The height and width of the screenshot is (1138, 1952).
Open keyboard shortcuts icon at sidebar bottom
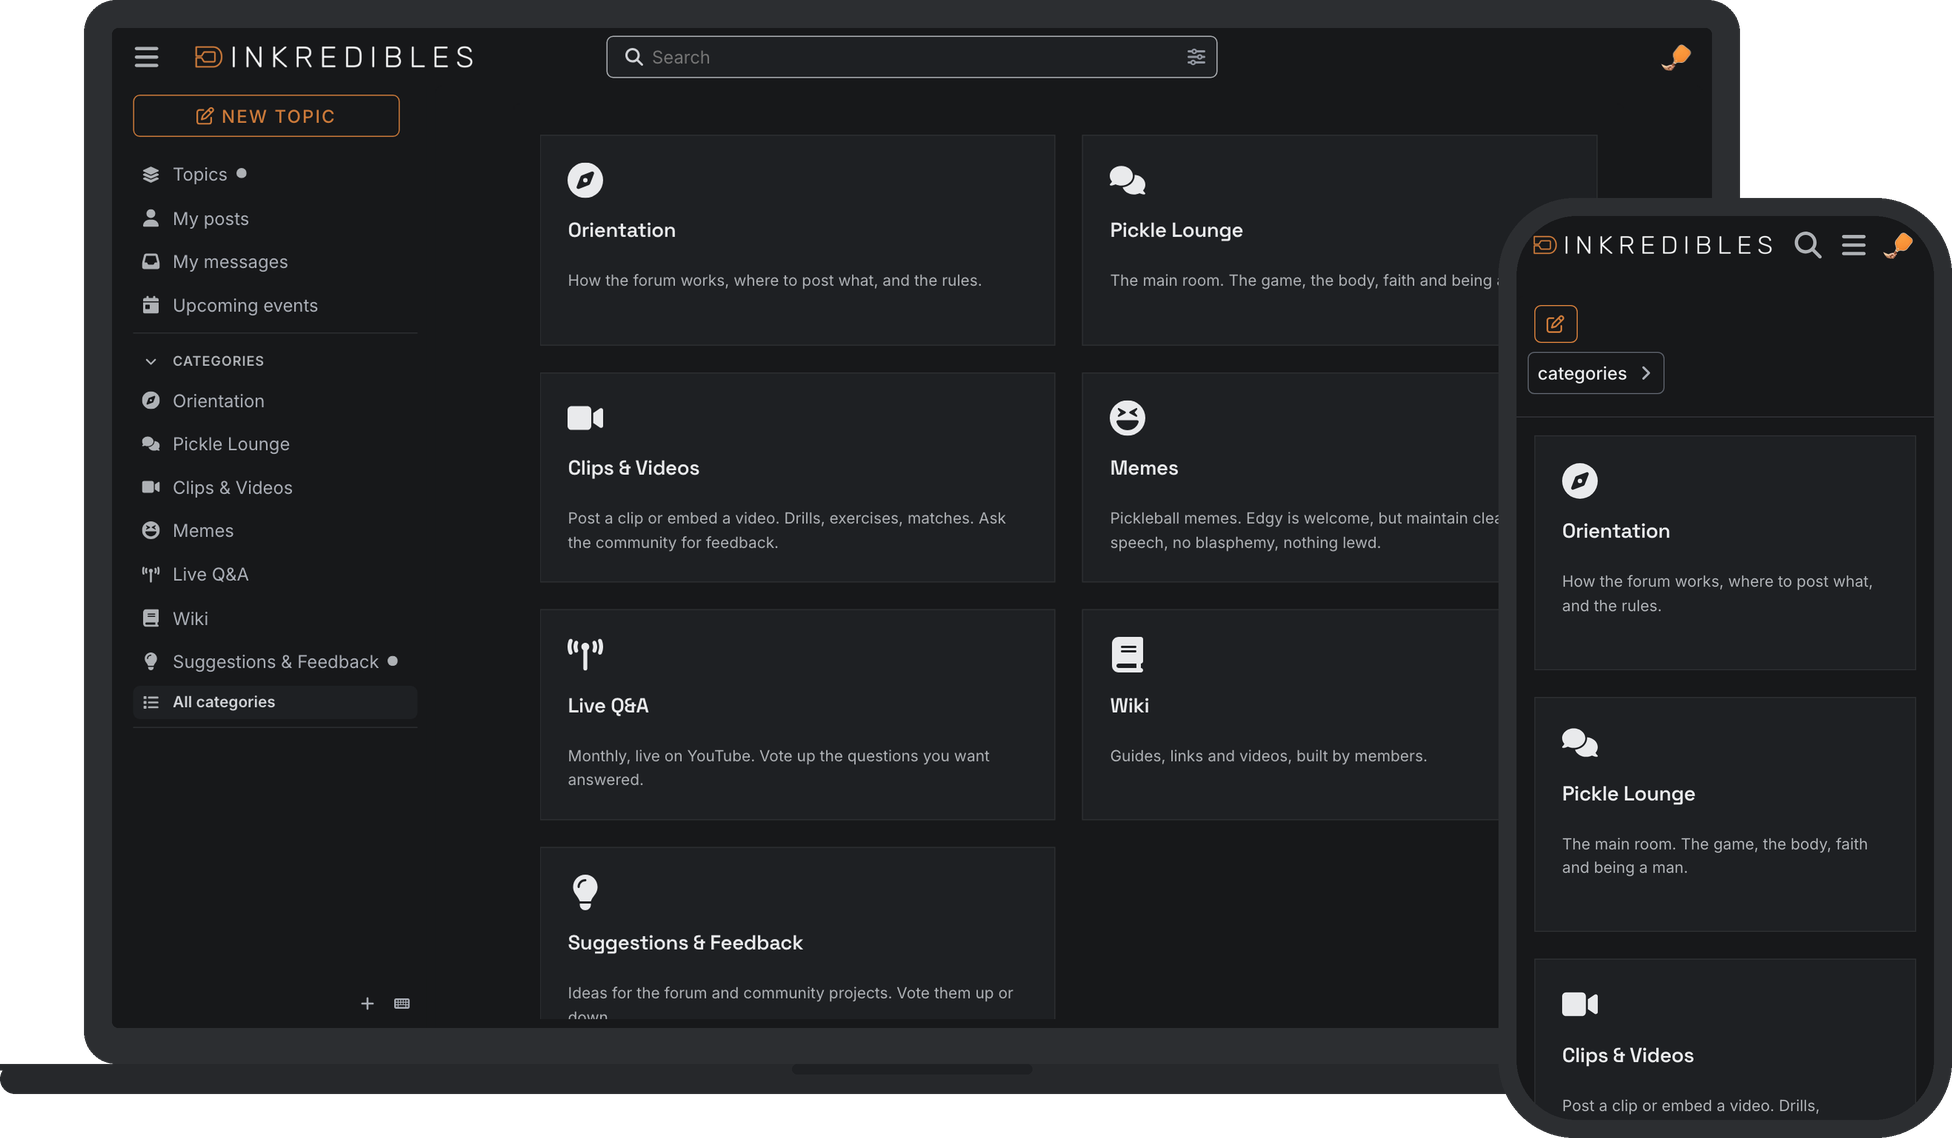[x=402, y=1003]
